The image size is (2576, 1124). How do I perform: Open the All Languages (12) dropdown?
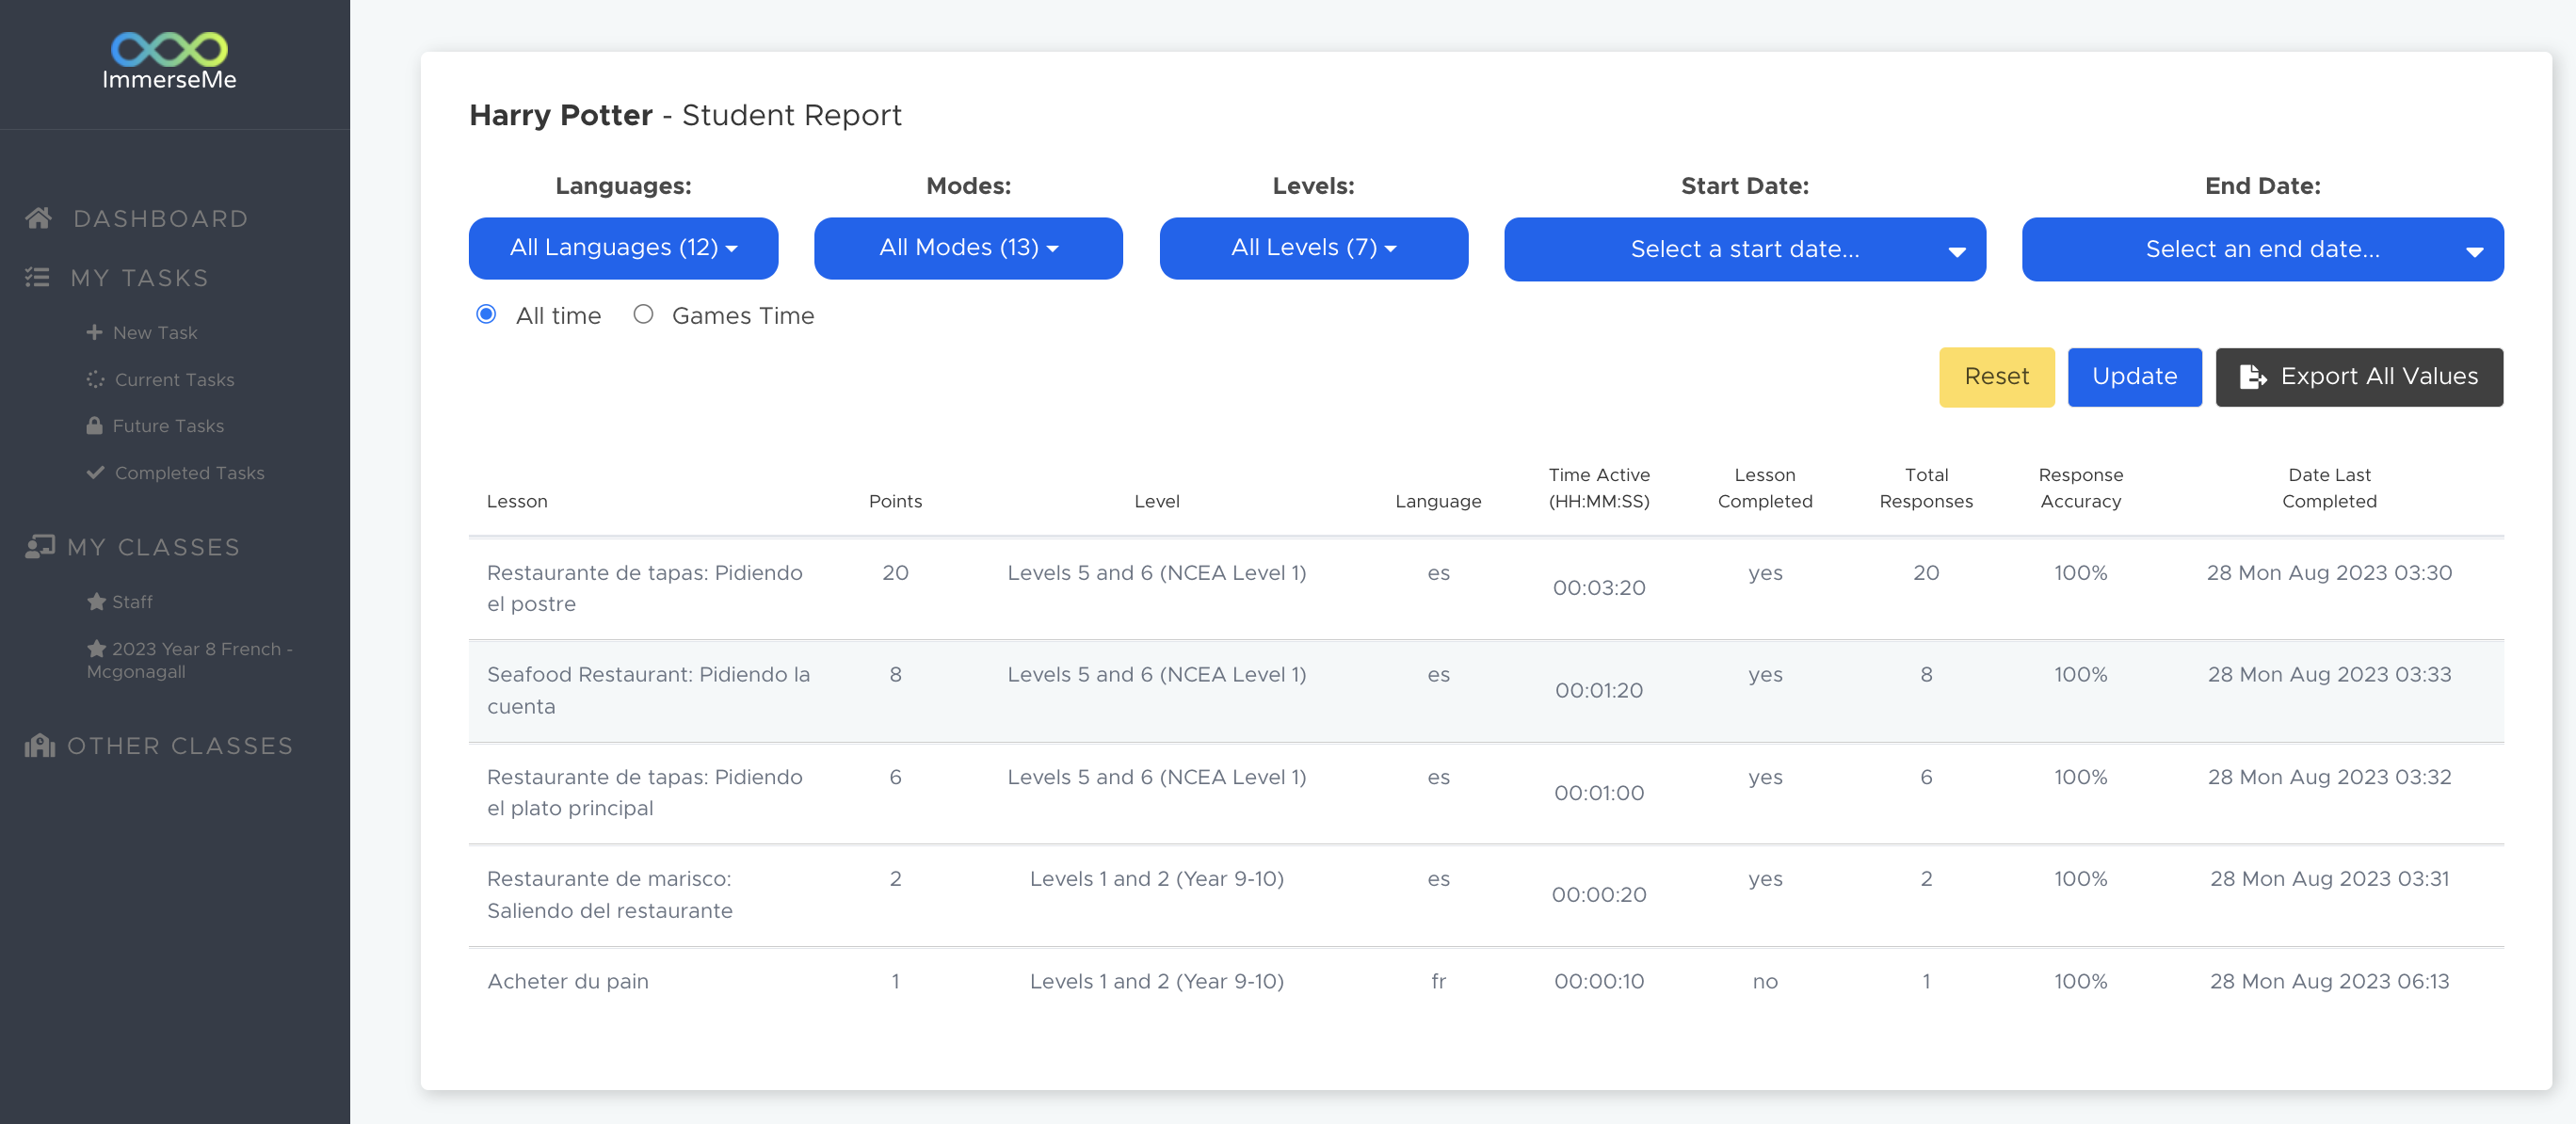pyautogui.click(x=623, y=248)
